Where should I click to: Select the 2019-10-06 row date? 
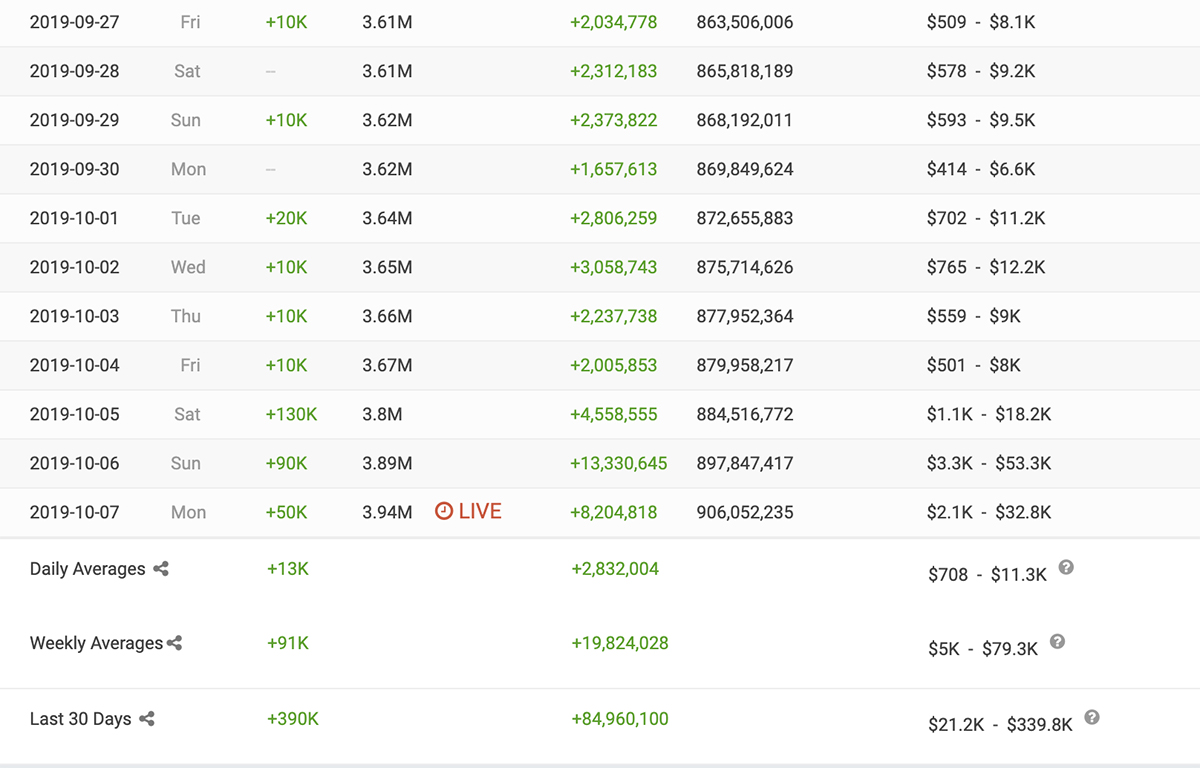coord(74,463)
